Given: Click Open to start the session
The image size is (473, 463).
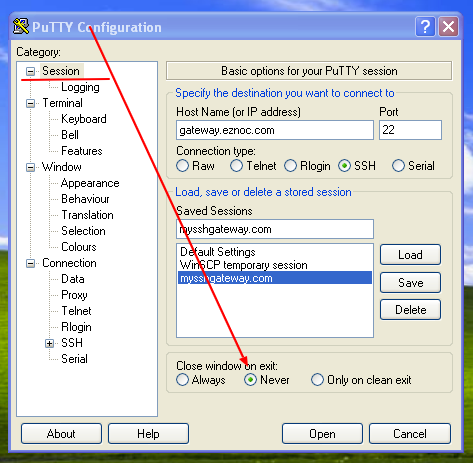Looking at the screenshot, I should pyautogui.click(x=322, y=434).
